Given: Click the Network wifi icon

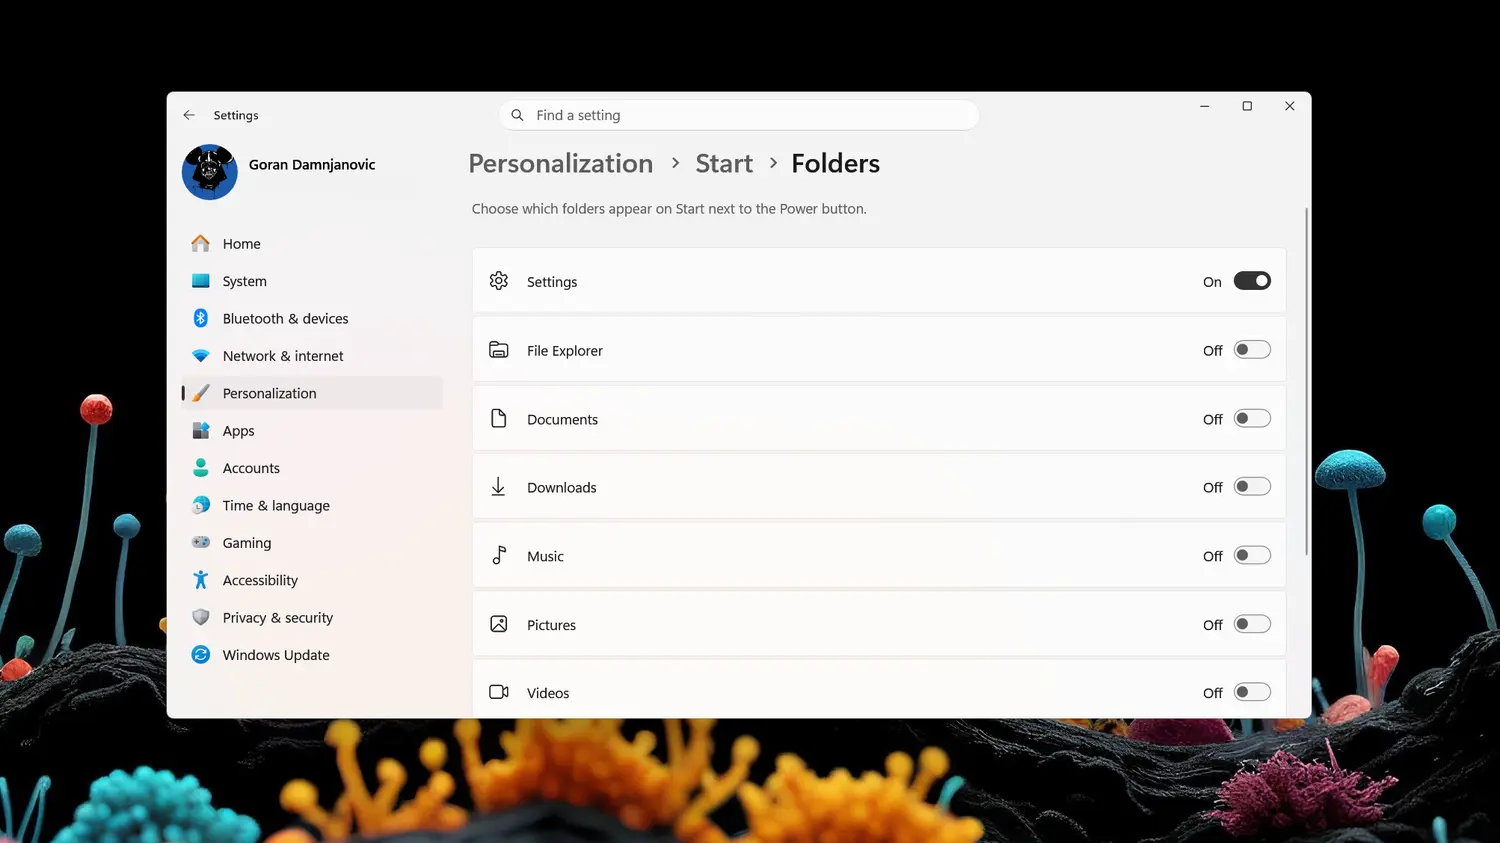Looking at the screenshot, I should (x=201, y=356).
